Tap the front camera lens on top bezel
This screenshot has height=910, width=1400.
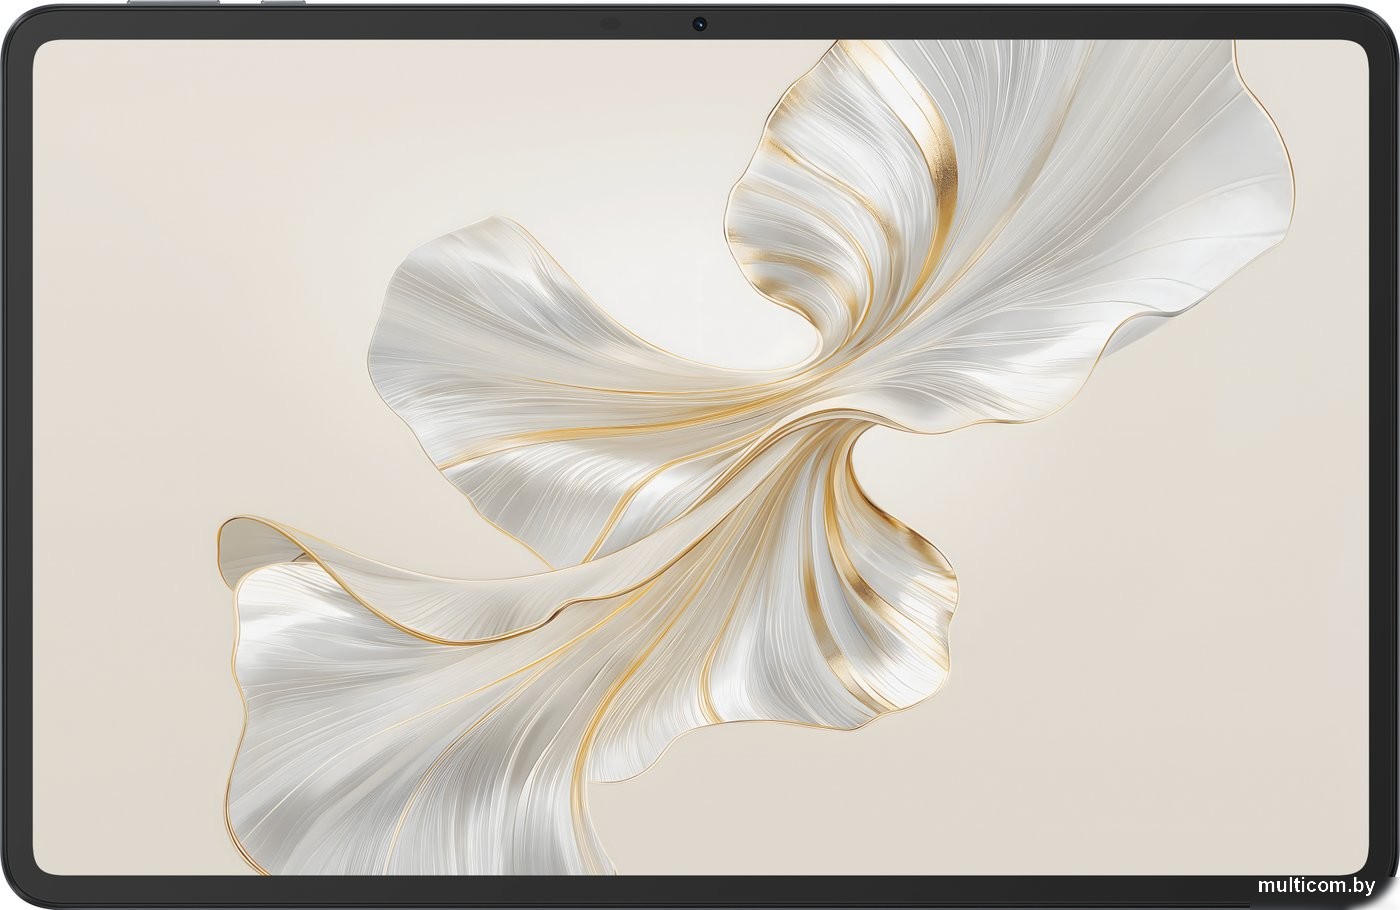[x=699, y=22]
